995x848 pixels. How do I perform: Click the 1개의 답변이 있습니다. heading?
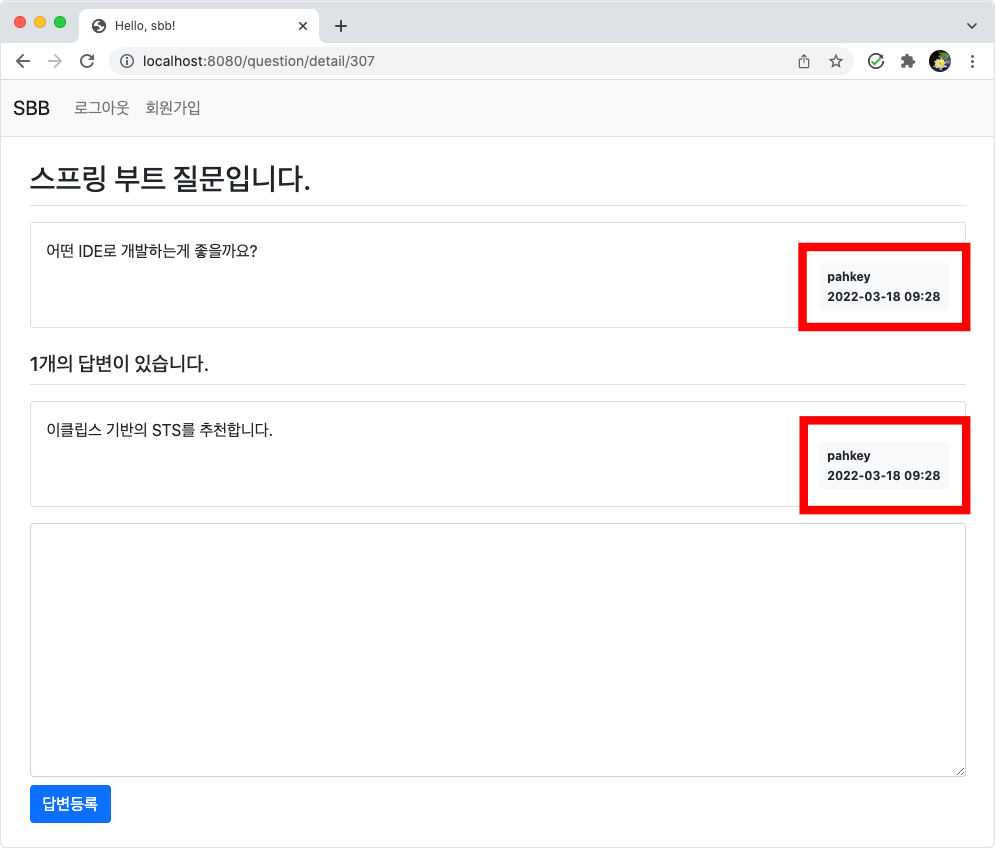(119, 364)
